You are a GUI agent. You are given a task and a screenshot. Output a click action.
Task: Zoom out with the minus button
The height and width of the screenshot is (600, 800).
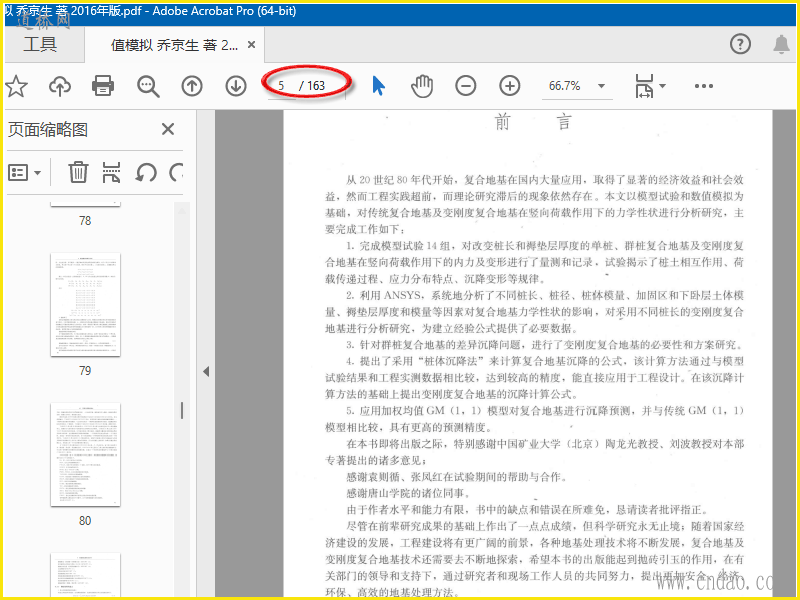(466, 86)
